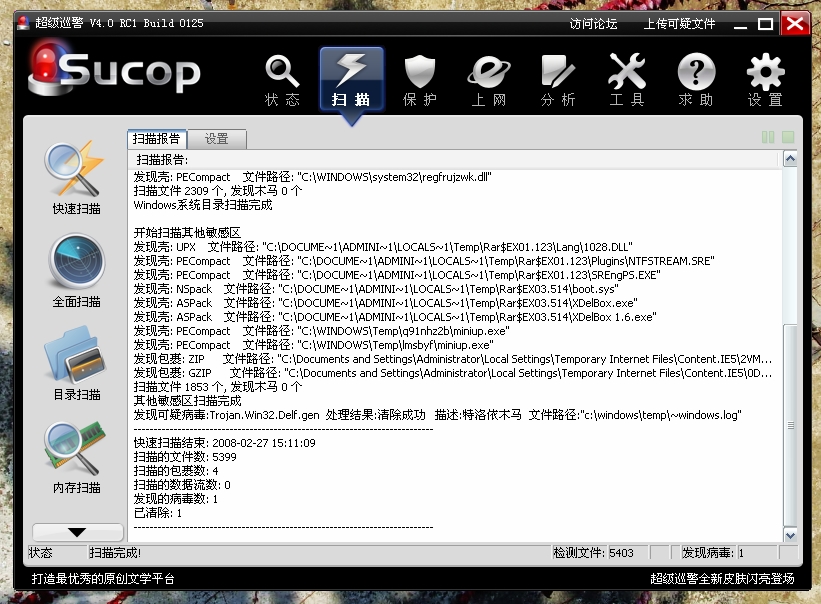Image resolution: width=821 pixels, height=604 pixels.
Task: Start 快速扫描 quick scan
Action: coord(76,178)
